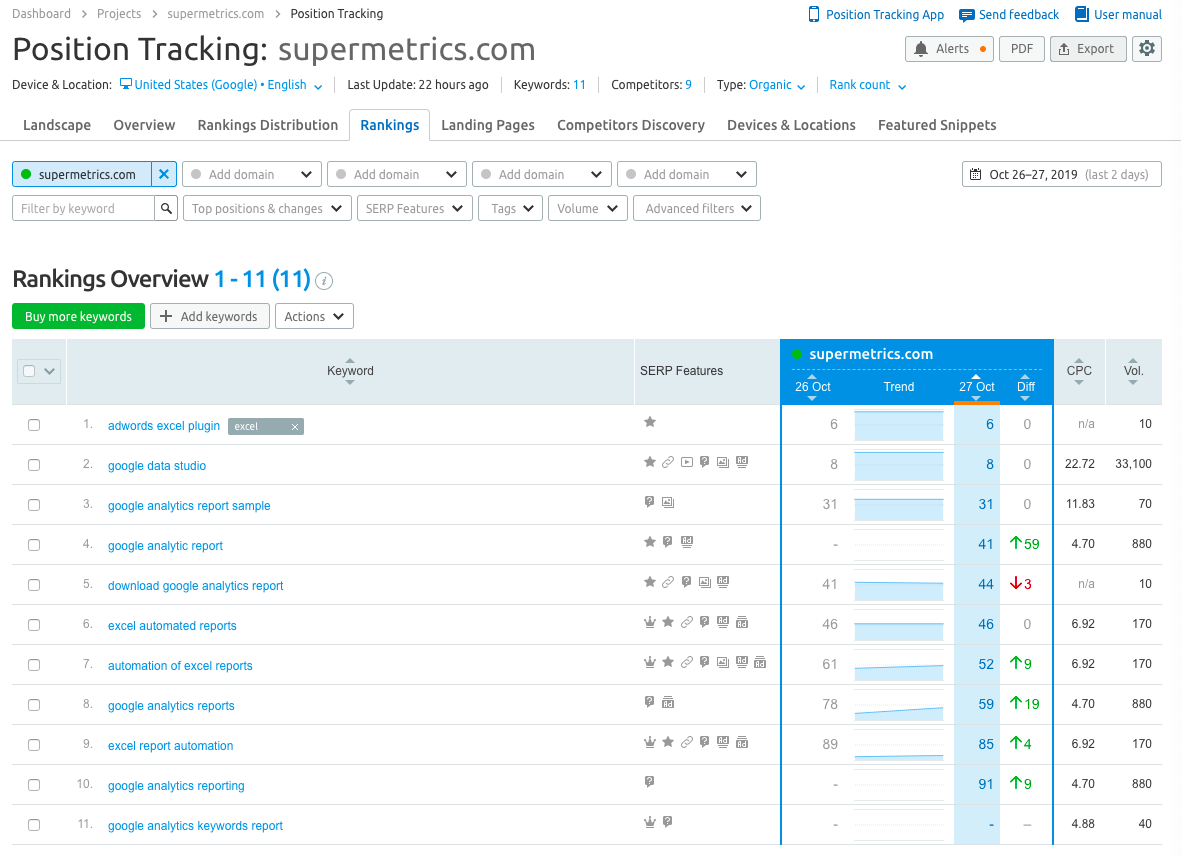Click the star icon for download google analytics report

pyautogui.click(x=650, y=581)
